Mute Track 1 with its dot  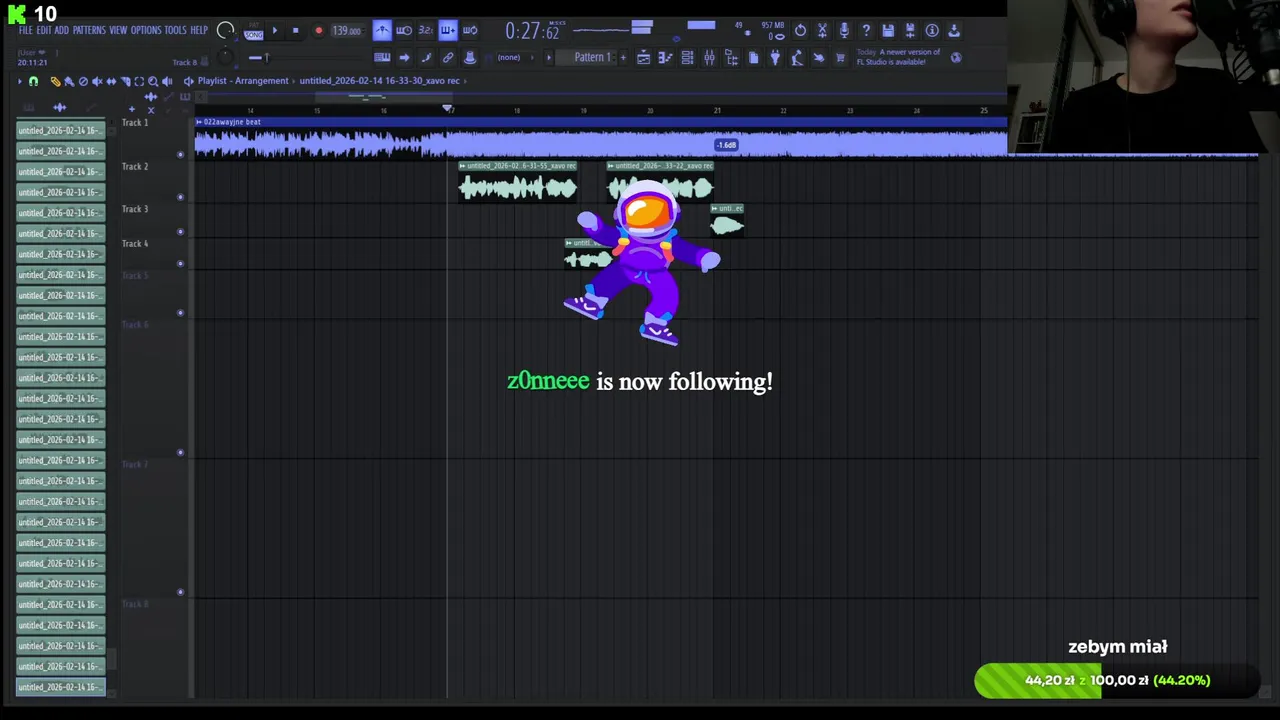(180, 154)
